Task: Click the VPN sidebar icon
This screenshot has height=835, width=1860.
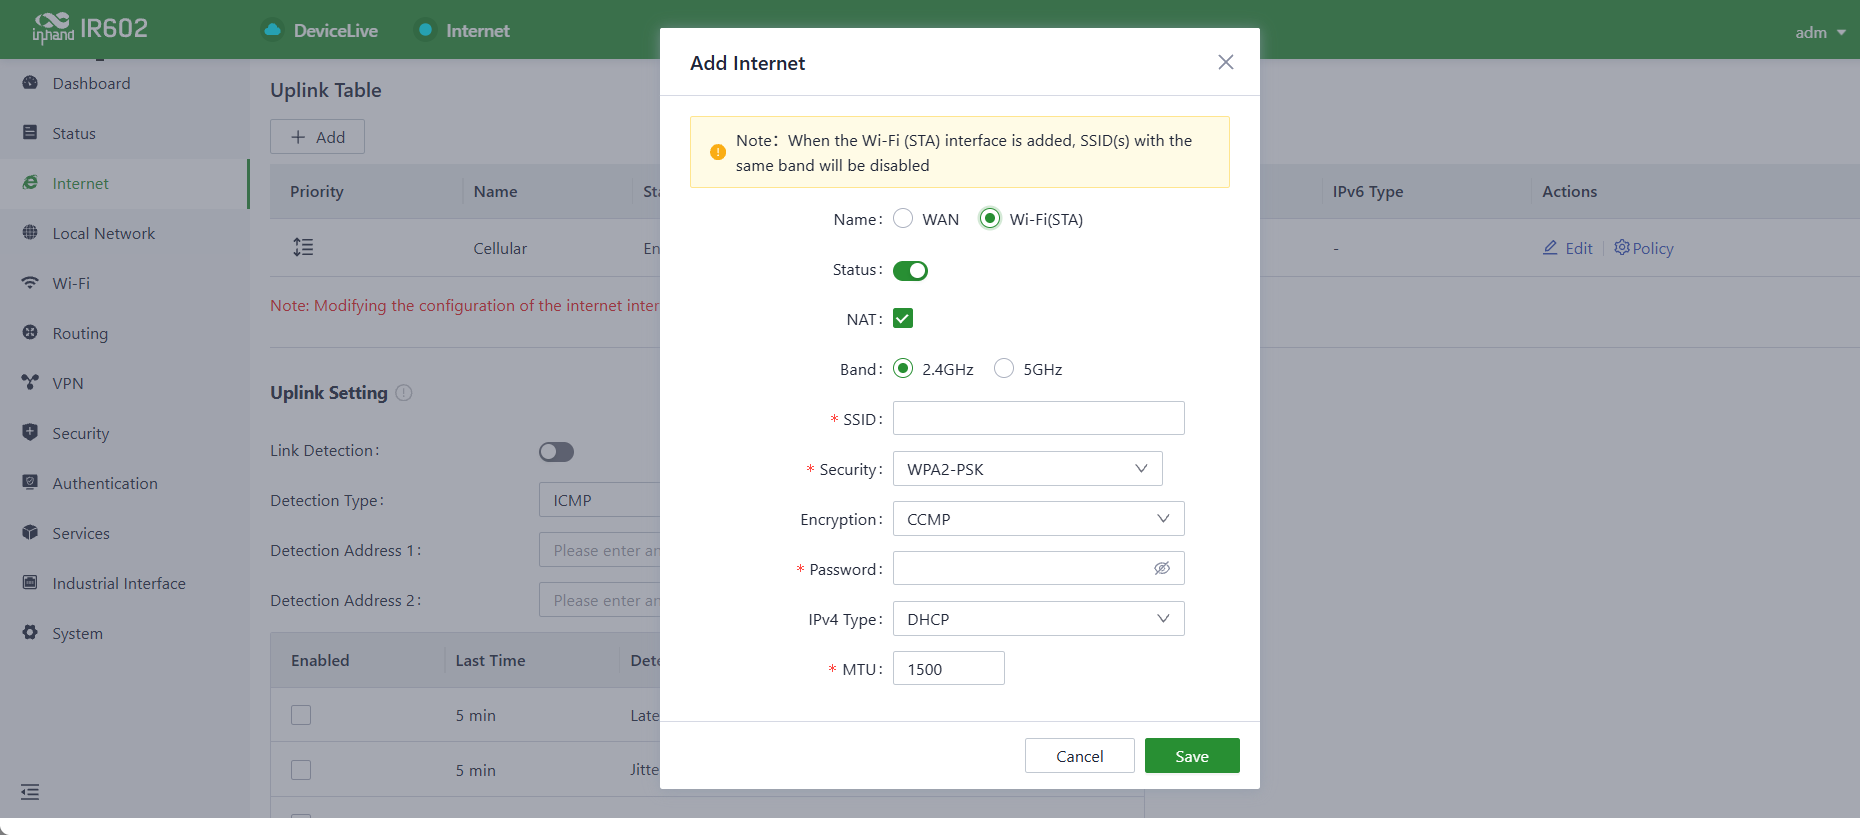Action: tap(30, 383)
